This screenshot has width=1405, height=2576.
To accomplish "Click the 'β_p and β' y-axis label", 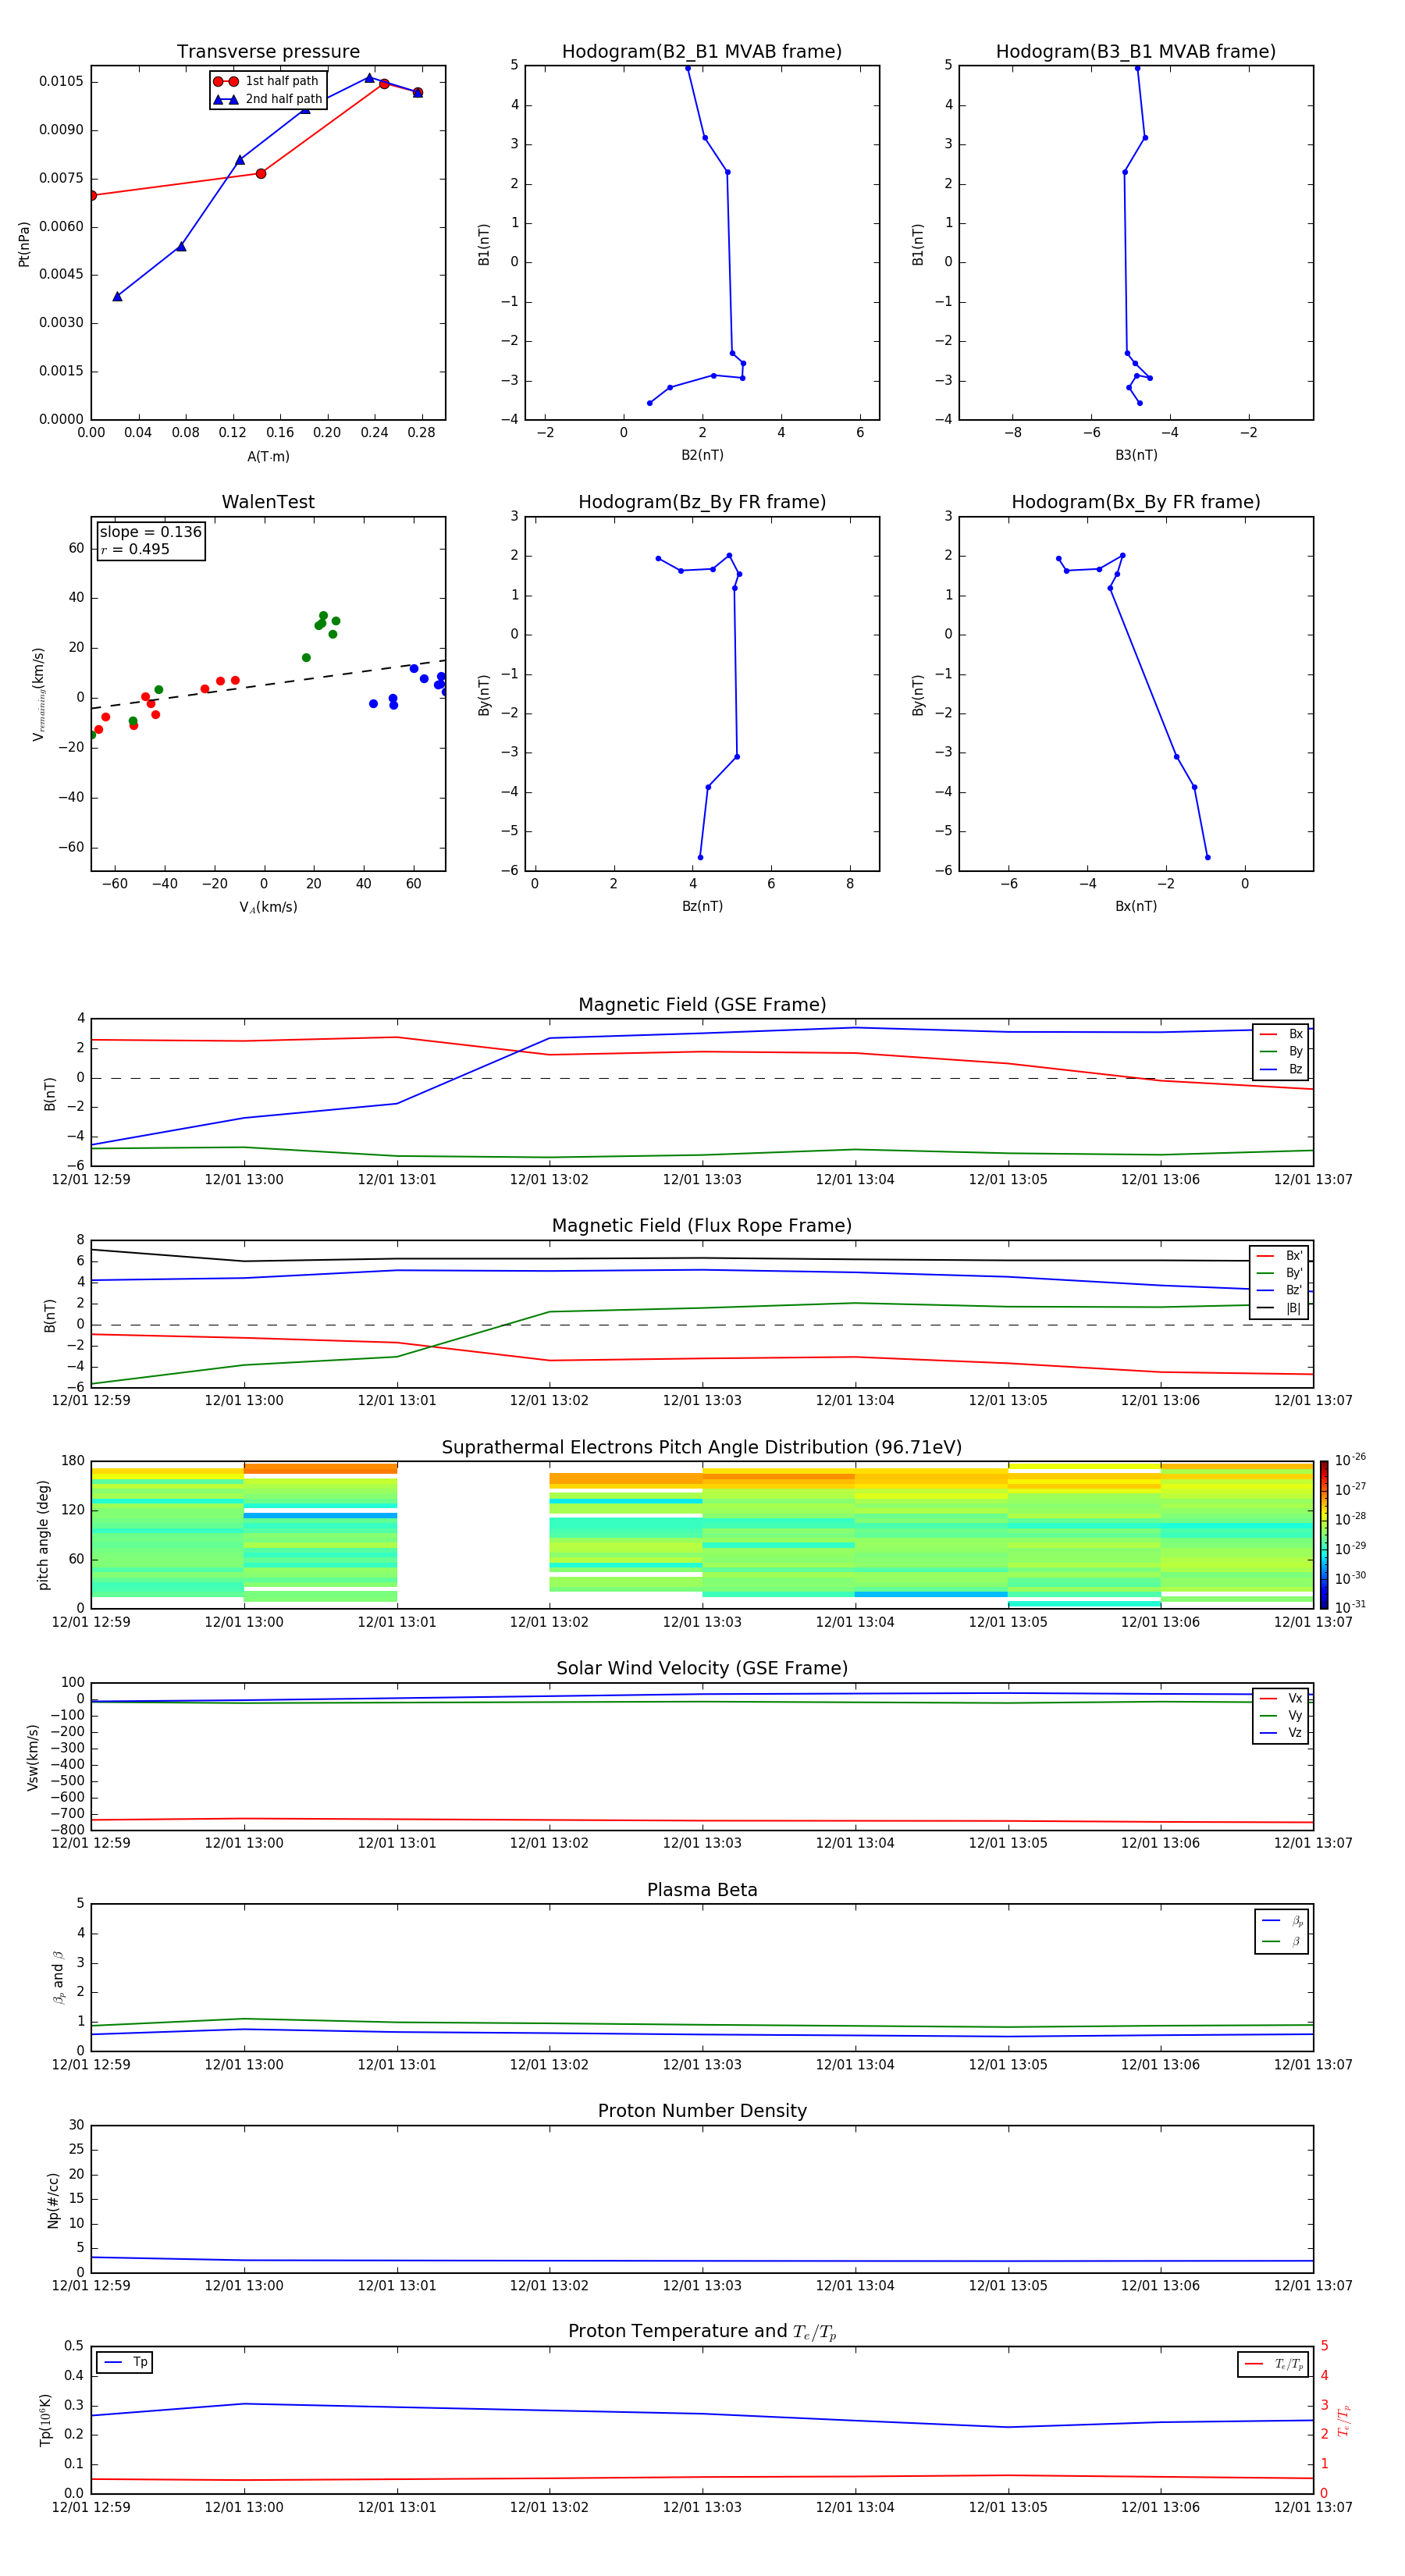I will (59, 1978).
